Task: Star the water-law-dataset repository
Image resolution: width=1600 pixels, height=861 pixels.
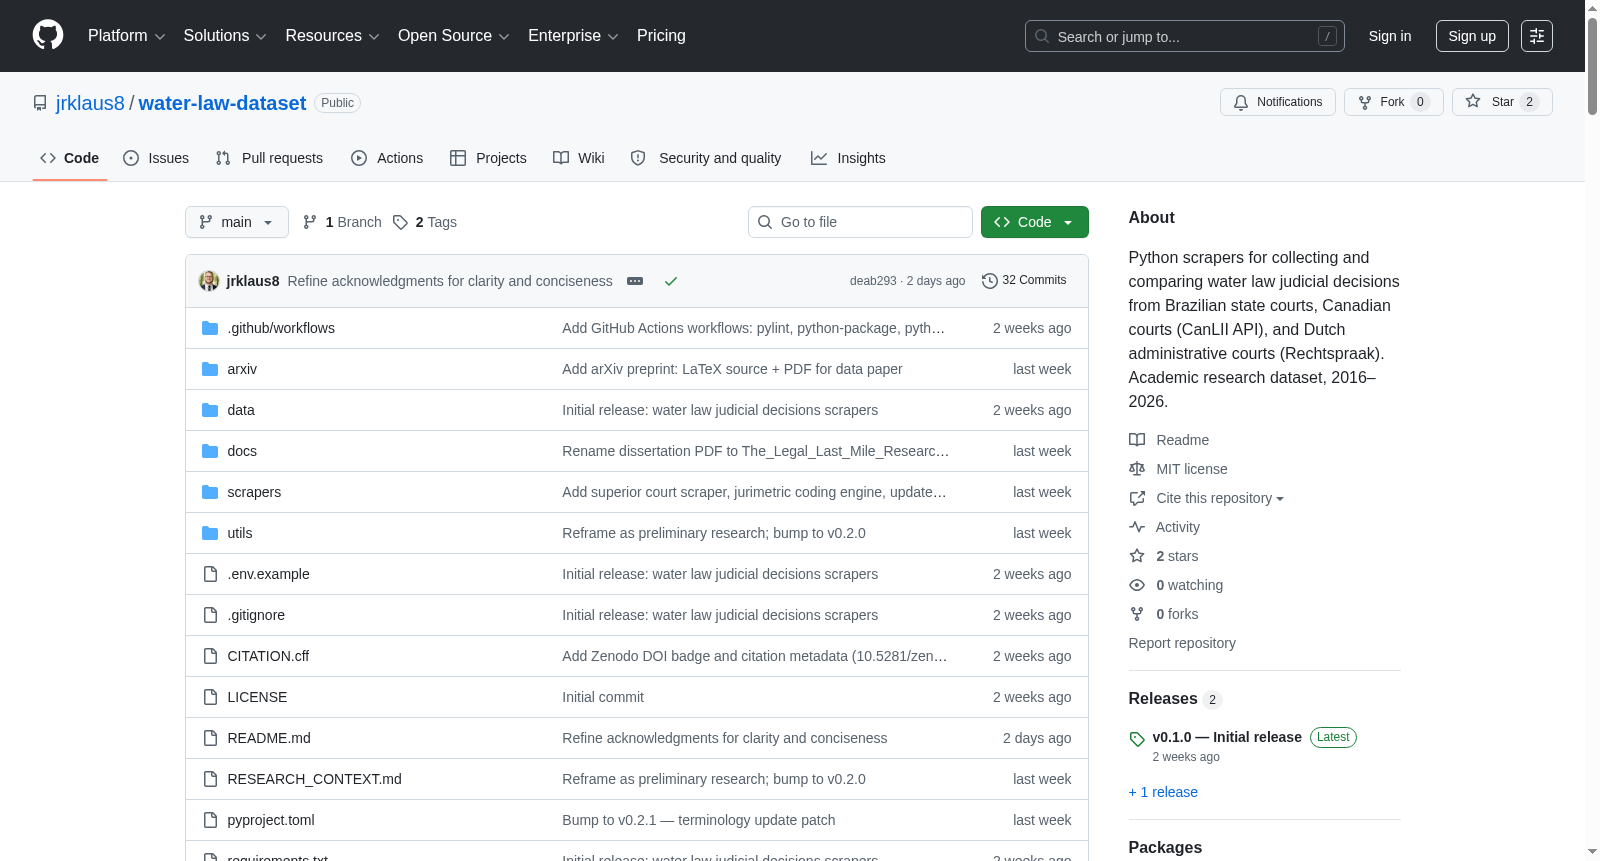Action: [x=1502, y=102]
